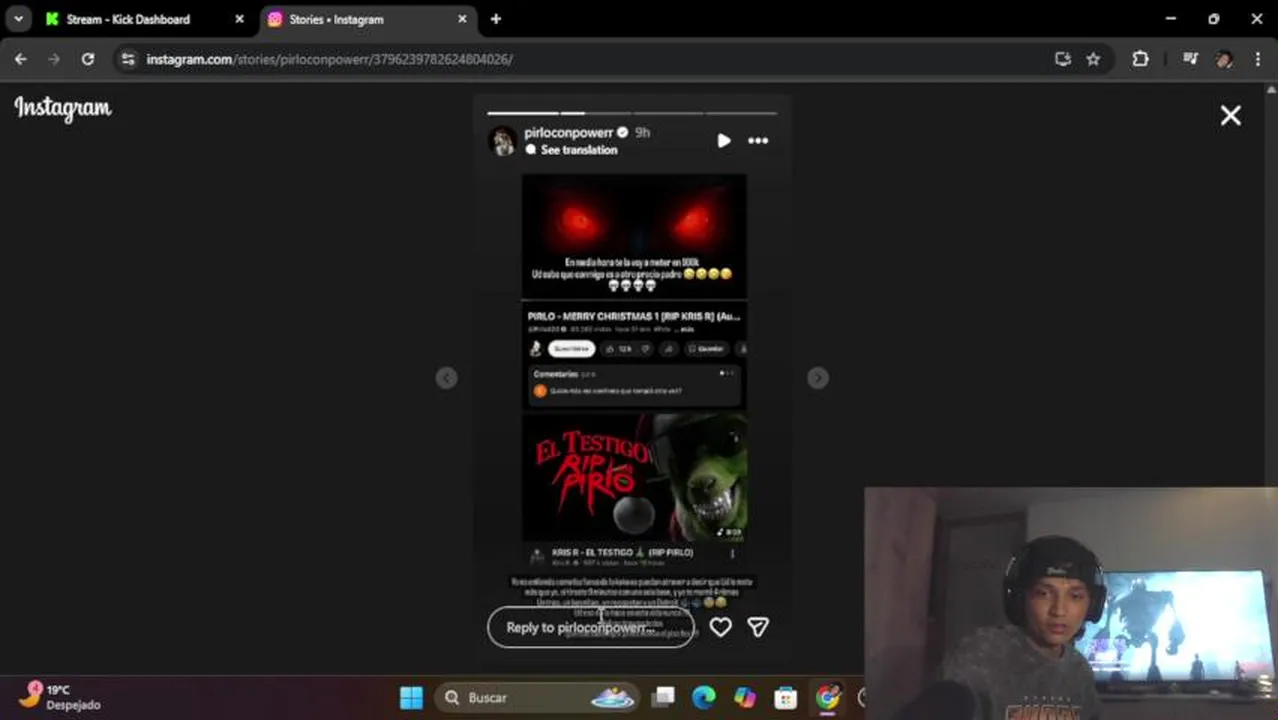Close the story viewer with X
Screen dimensions: 1278x720
pos(1231,116)
